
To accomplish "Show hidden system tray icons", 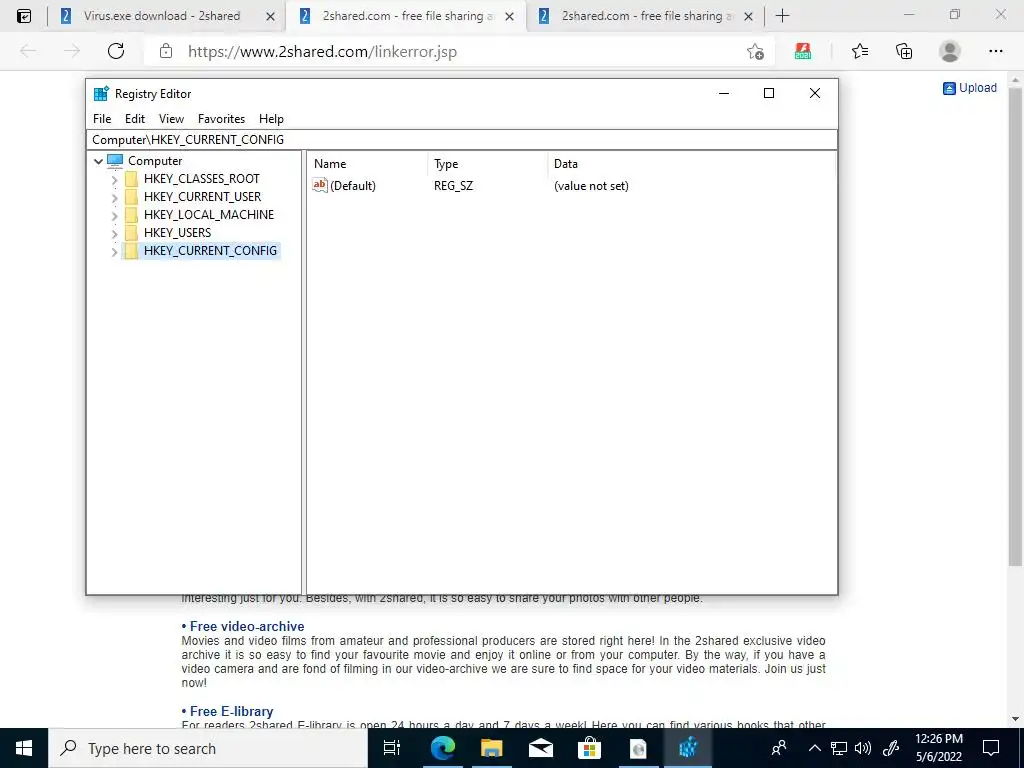I will click(x=814, y=748).
